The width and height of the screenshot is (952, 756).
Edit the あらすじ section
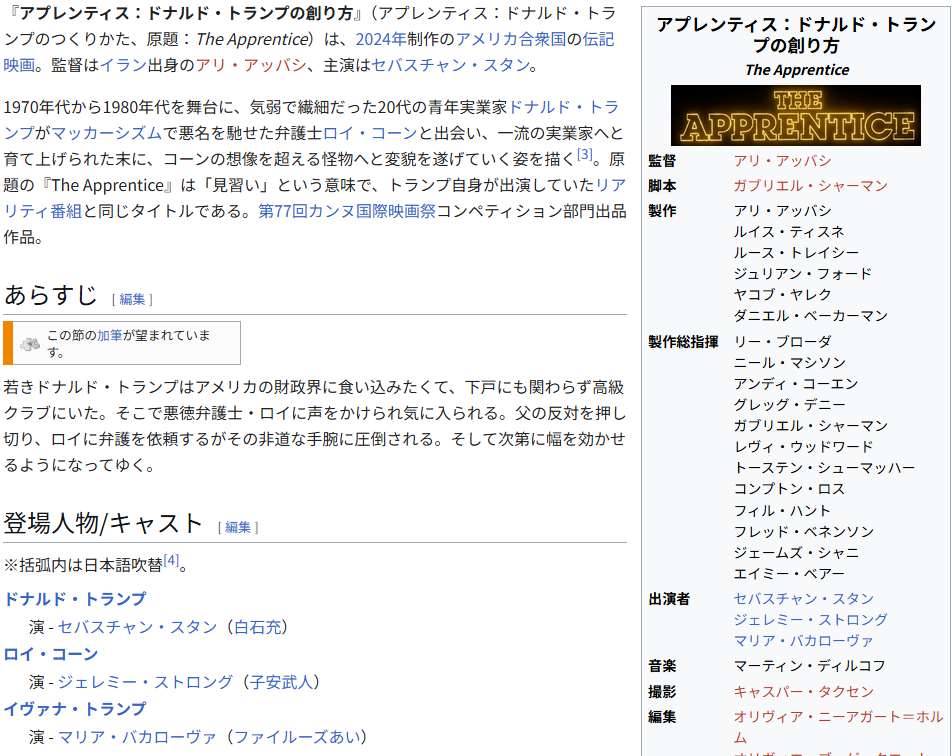pyautogui.click(x=132, y=299)
